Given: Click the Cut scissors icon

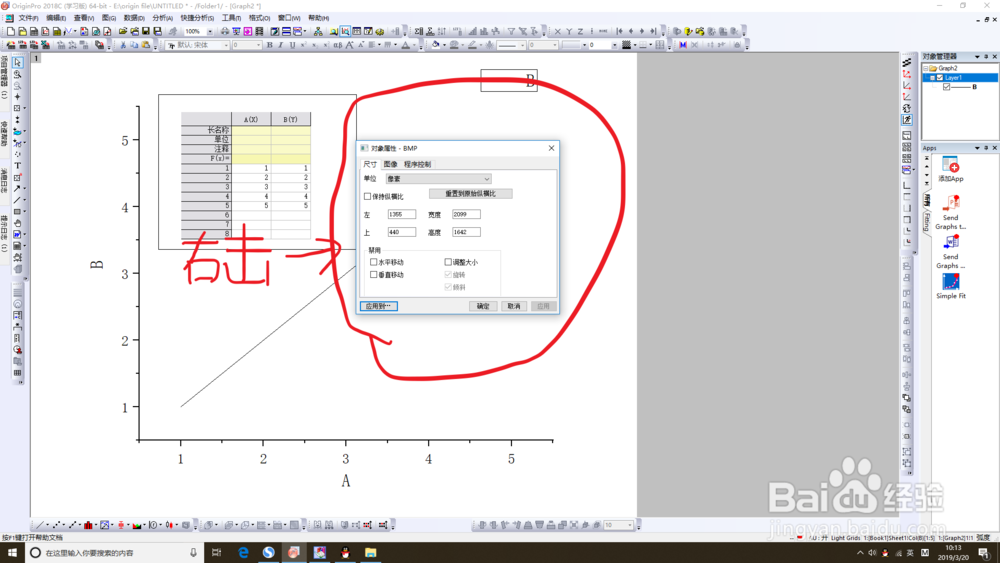Looking at the screenshot, I should [123, 45].
